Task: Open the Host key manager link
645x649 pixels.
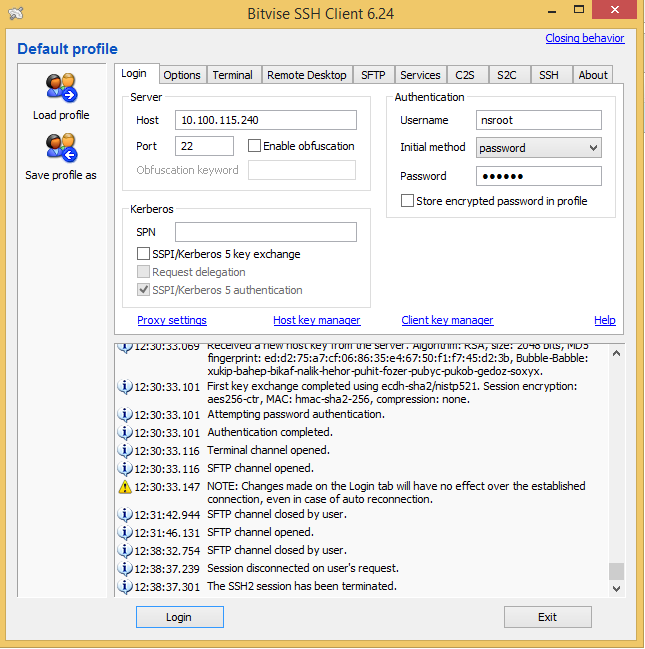Action: [x=316, y=320]
